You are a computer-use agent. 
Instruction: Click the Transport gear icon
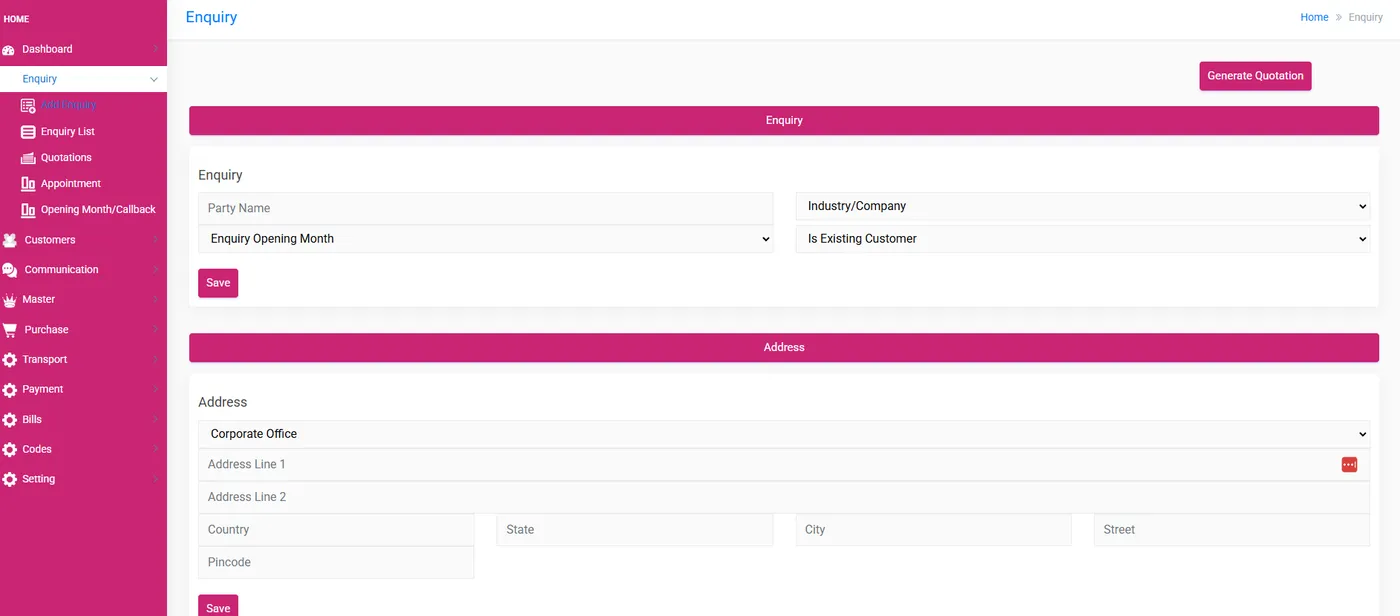10,360
